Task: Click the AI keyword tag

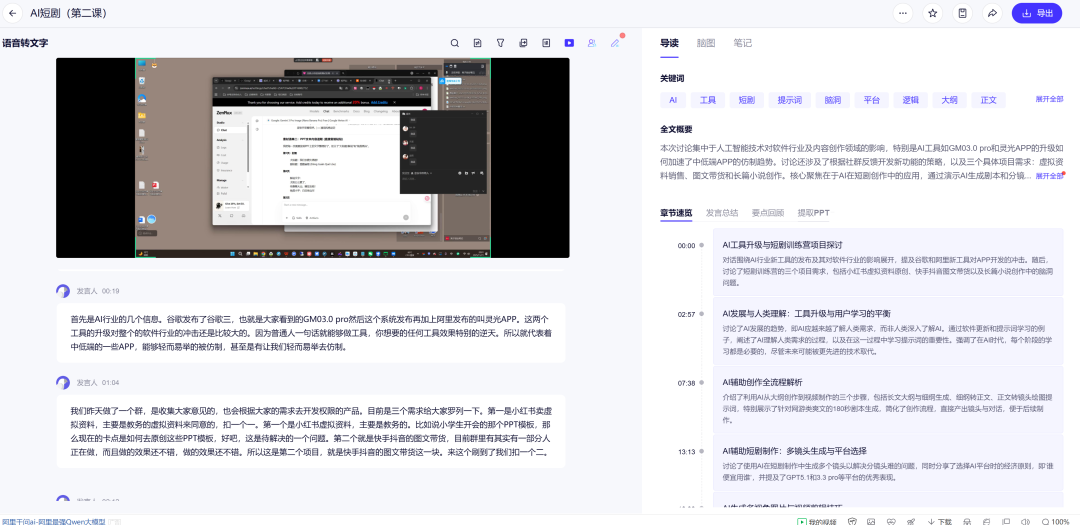Action: tap(673, 100)
